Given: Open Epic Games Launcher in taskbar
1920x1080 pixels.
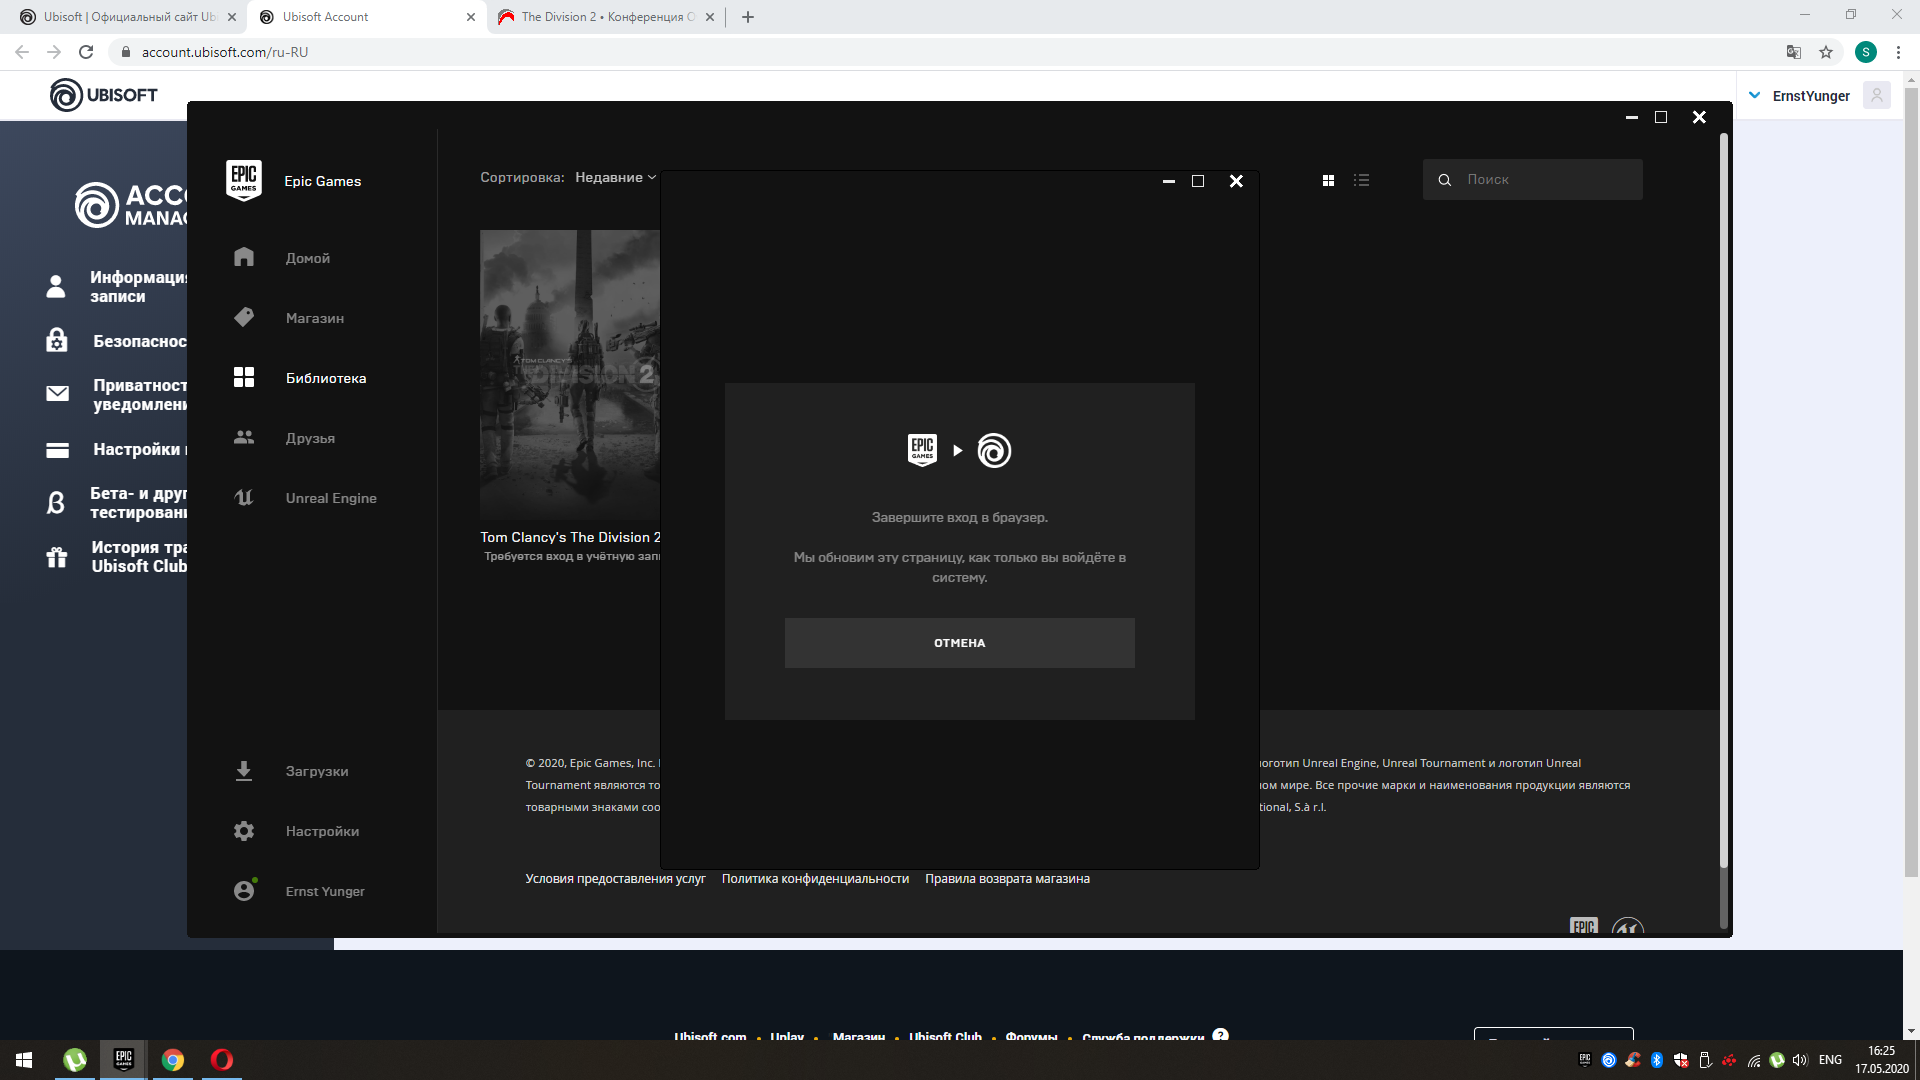Looking at the screenshot, I should (124, 1059).
